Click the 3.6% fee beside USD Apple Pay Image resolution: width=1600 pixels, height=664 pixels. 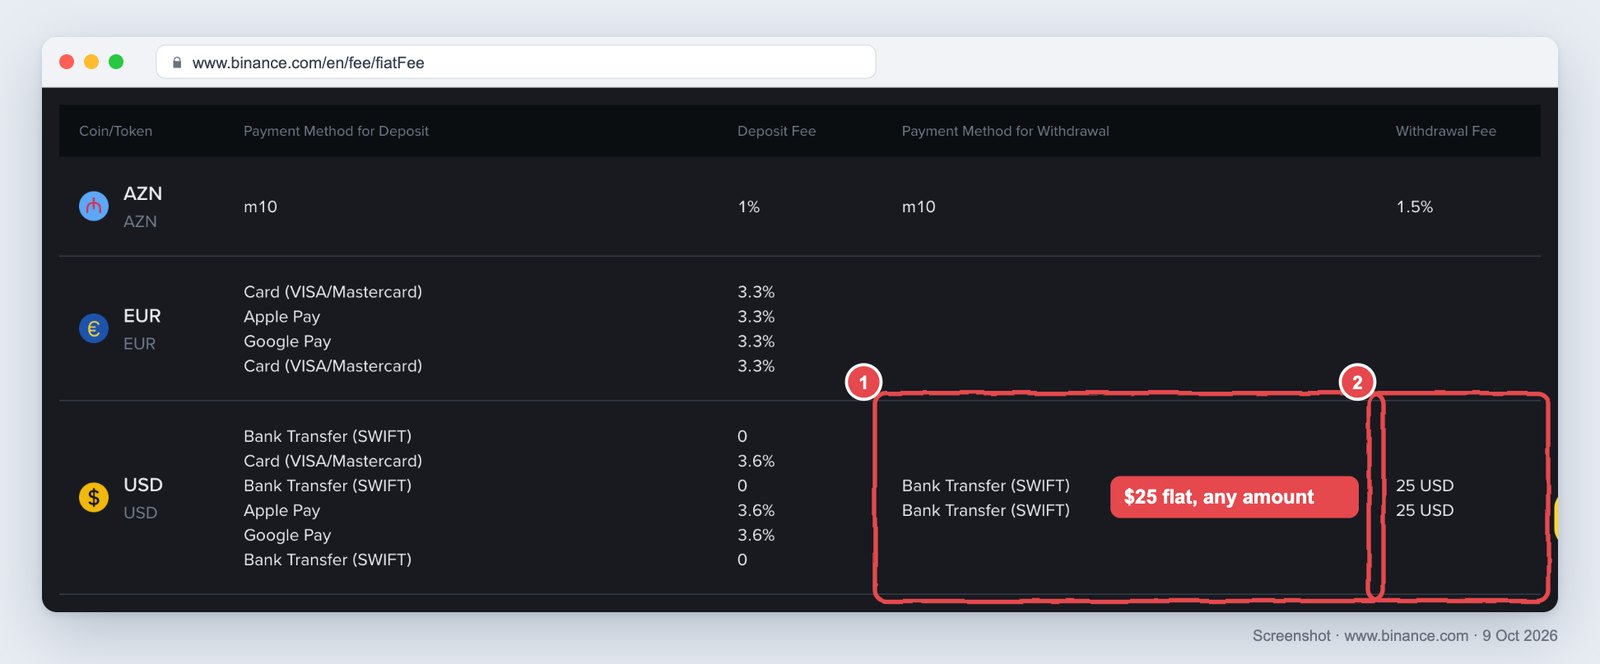[x=756, y=511]
